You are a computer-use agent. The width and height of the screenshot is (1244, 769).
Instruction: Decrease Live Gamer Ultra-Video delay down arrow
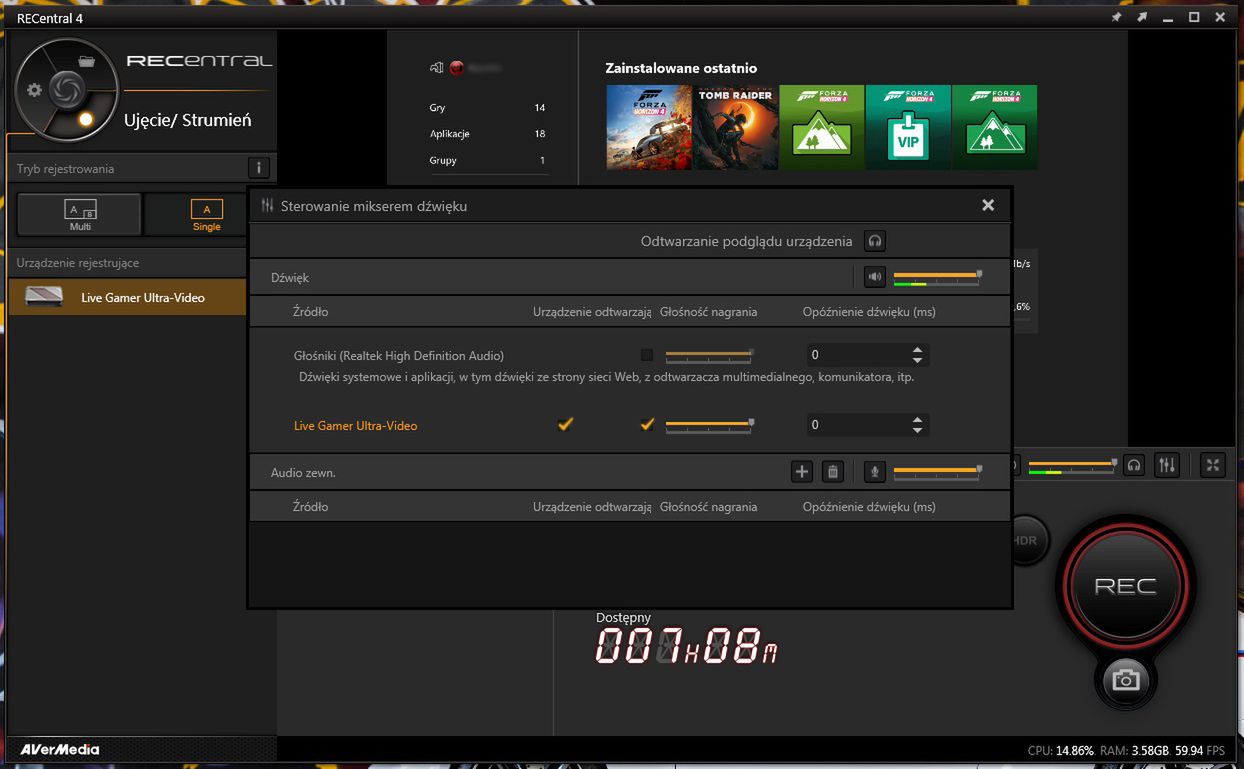pos(917,430)
